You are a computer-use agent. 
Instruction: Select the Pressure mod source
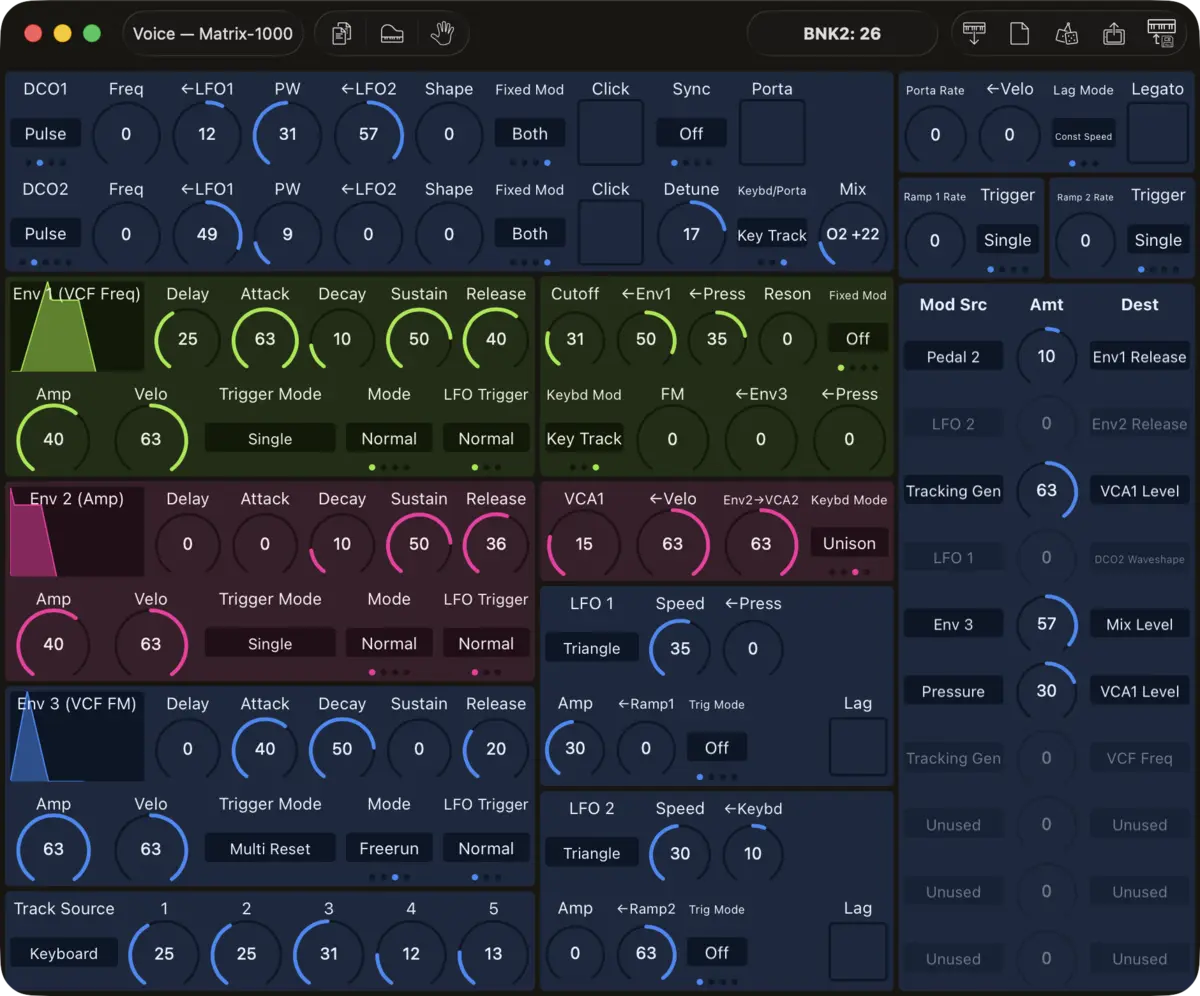click(x=953, y=691)
